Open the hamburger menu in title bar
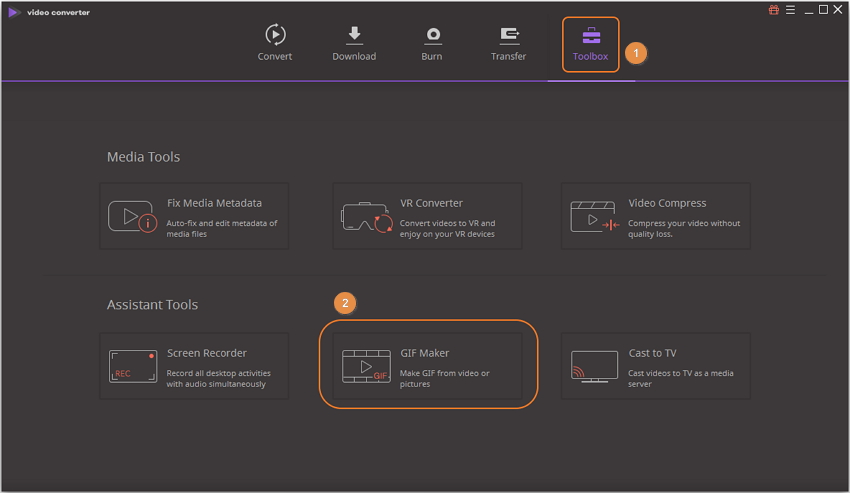This screenshot has height=493, width=850. click(790, 10)
